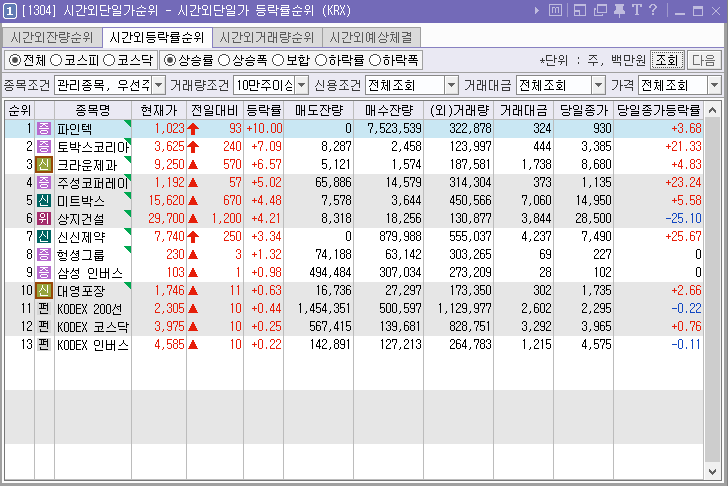Sort by the (외)거래량 column header
The image size is (728, 486).
(459, 110)
